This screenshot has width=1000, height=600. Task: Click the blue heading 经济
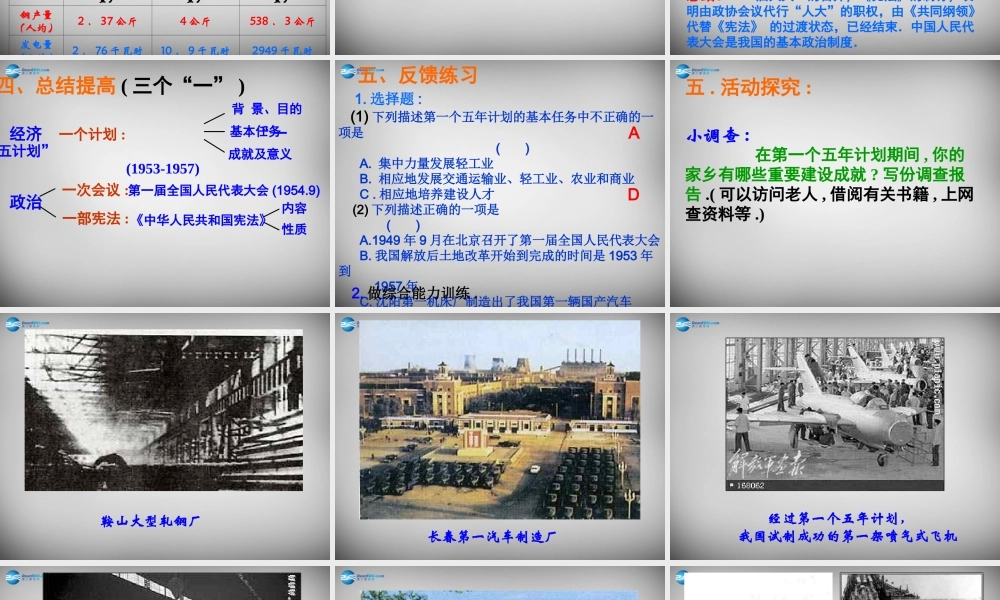[26, 134]
